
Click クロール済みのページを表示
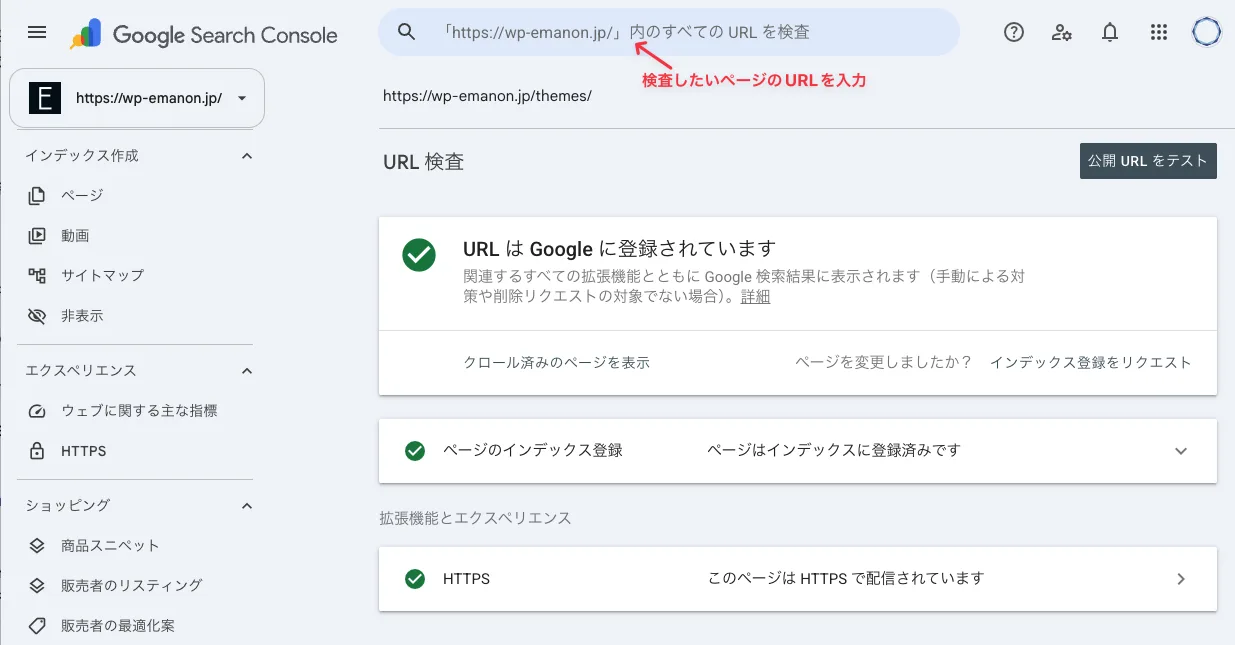pos(557,363)
